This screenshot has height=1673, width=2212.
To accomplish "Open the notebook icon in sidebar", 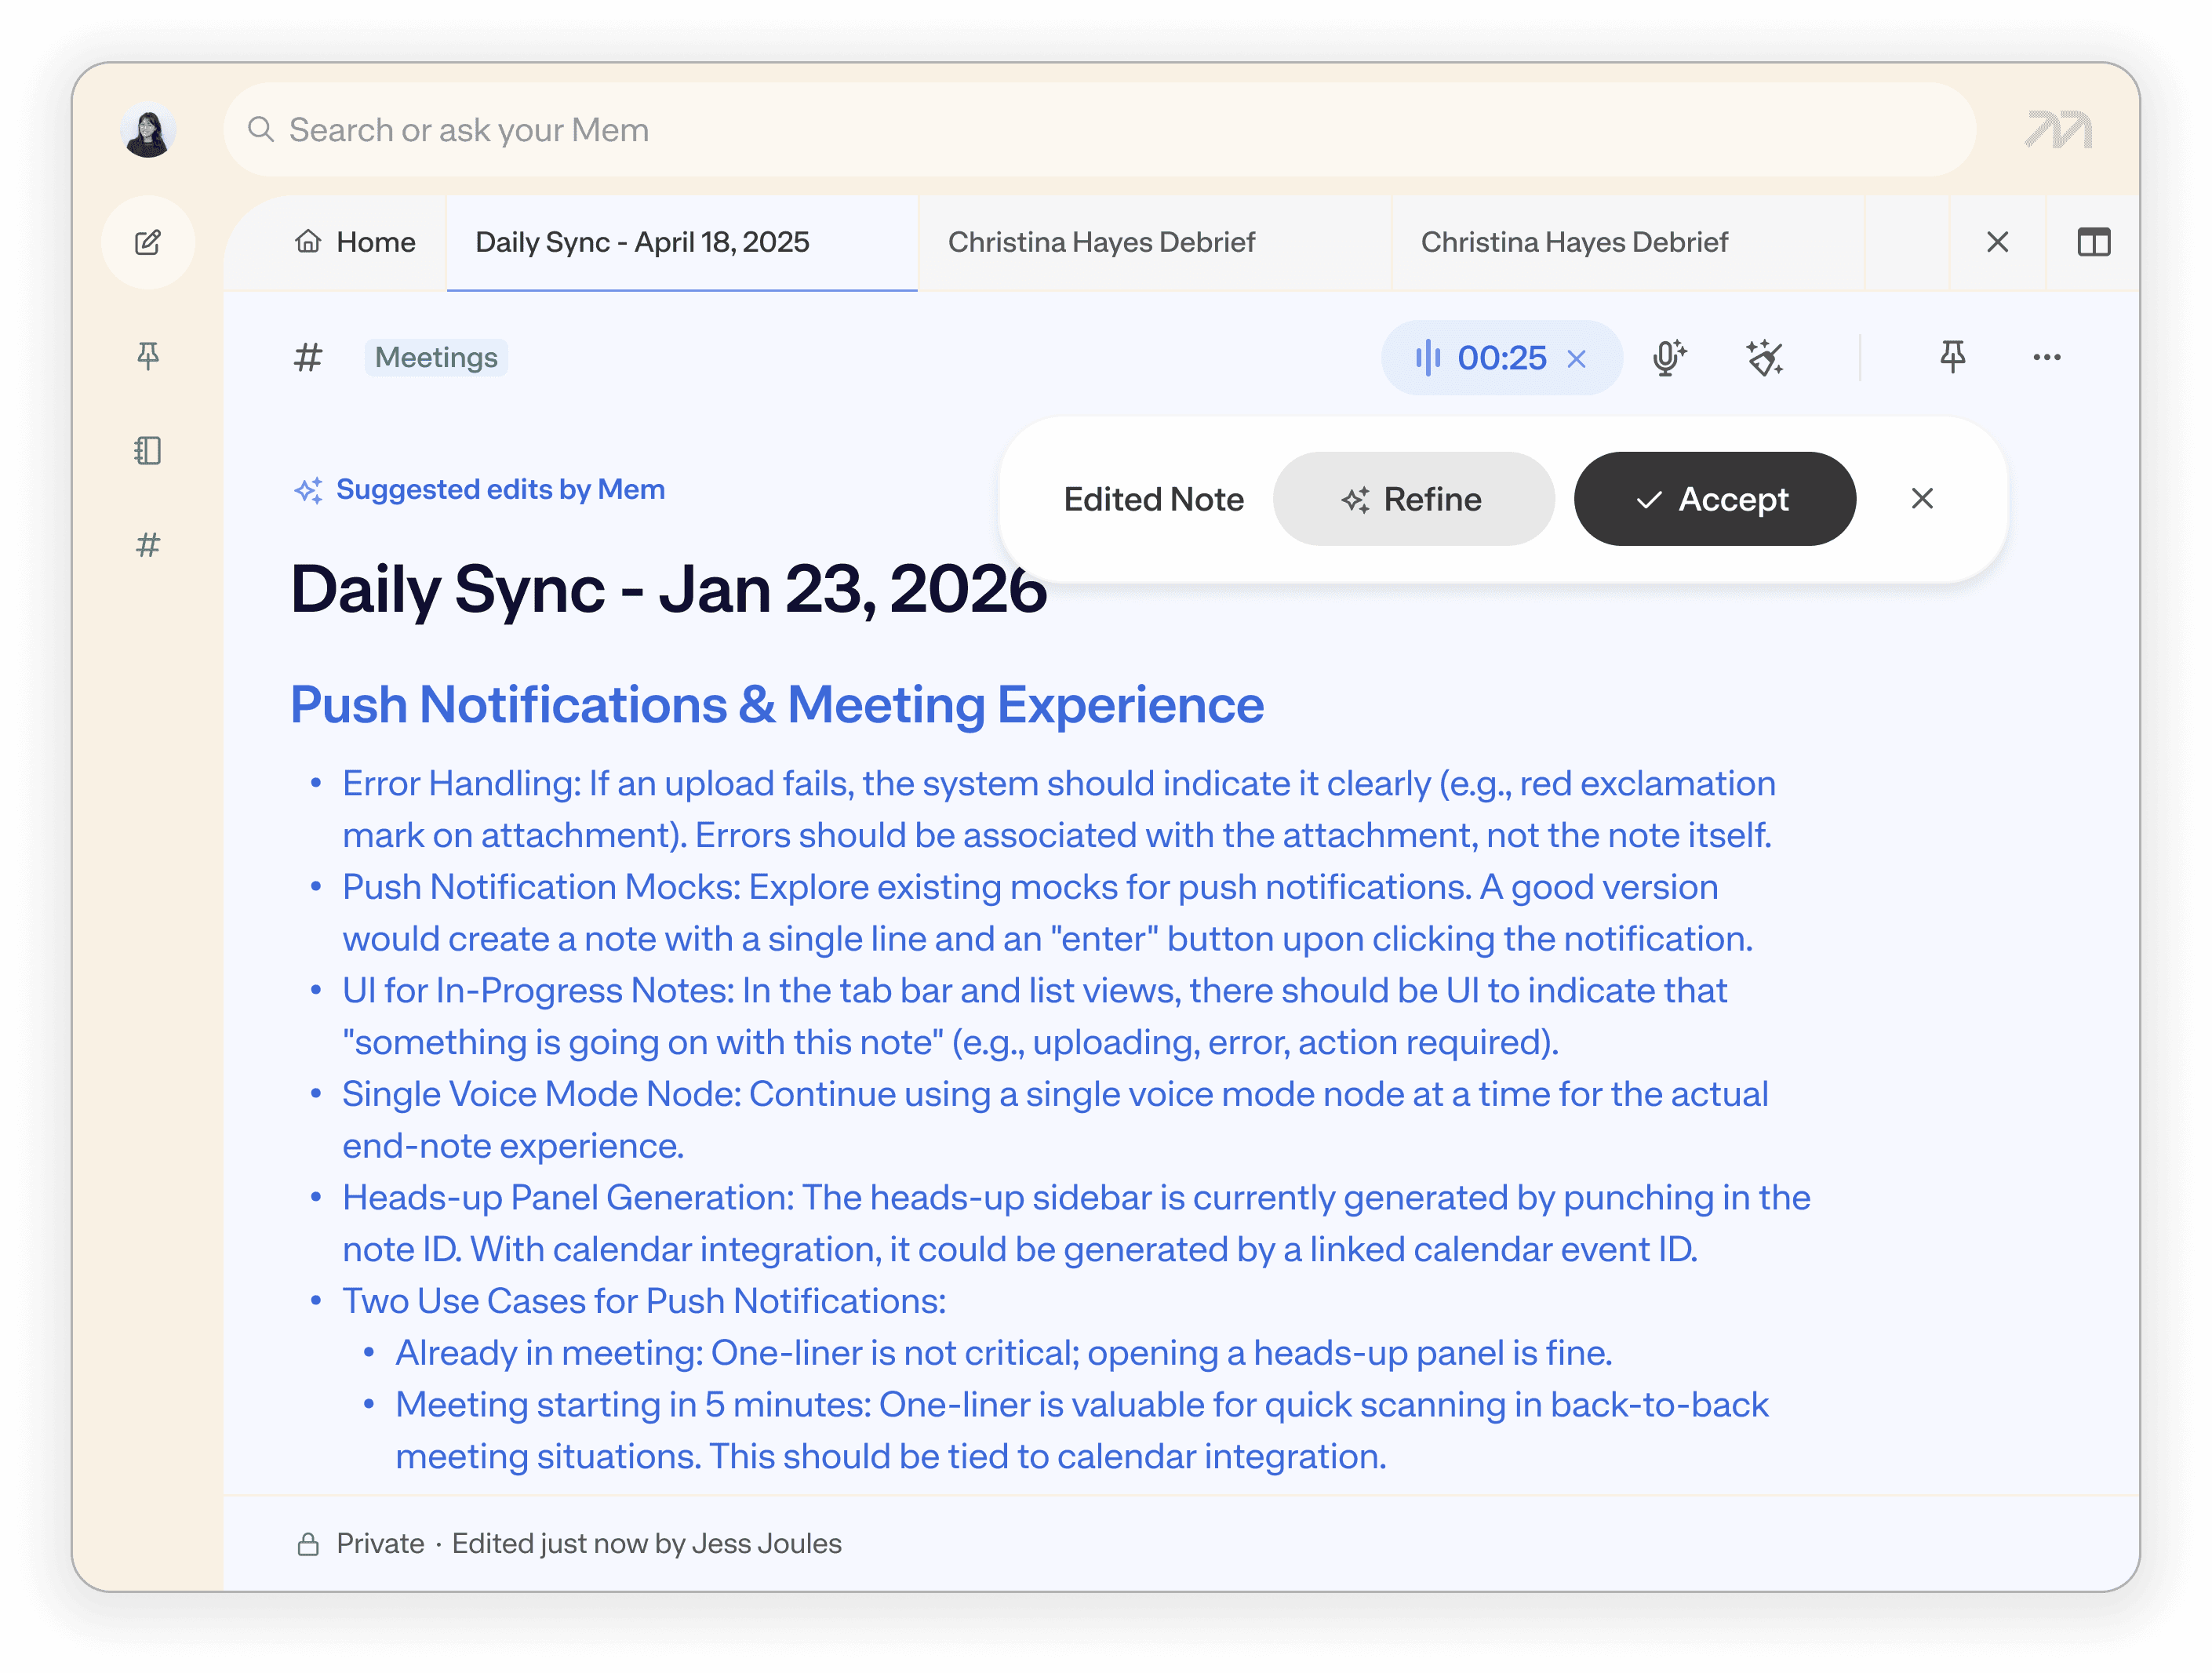I will 148,450.
